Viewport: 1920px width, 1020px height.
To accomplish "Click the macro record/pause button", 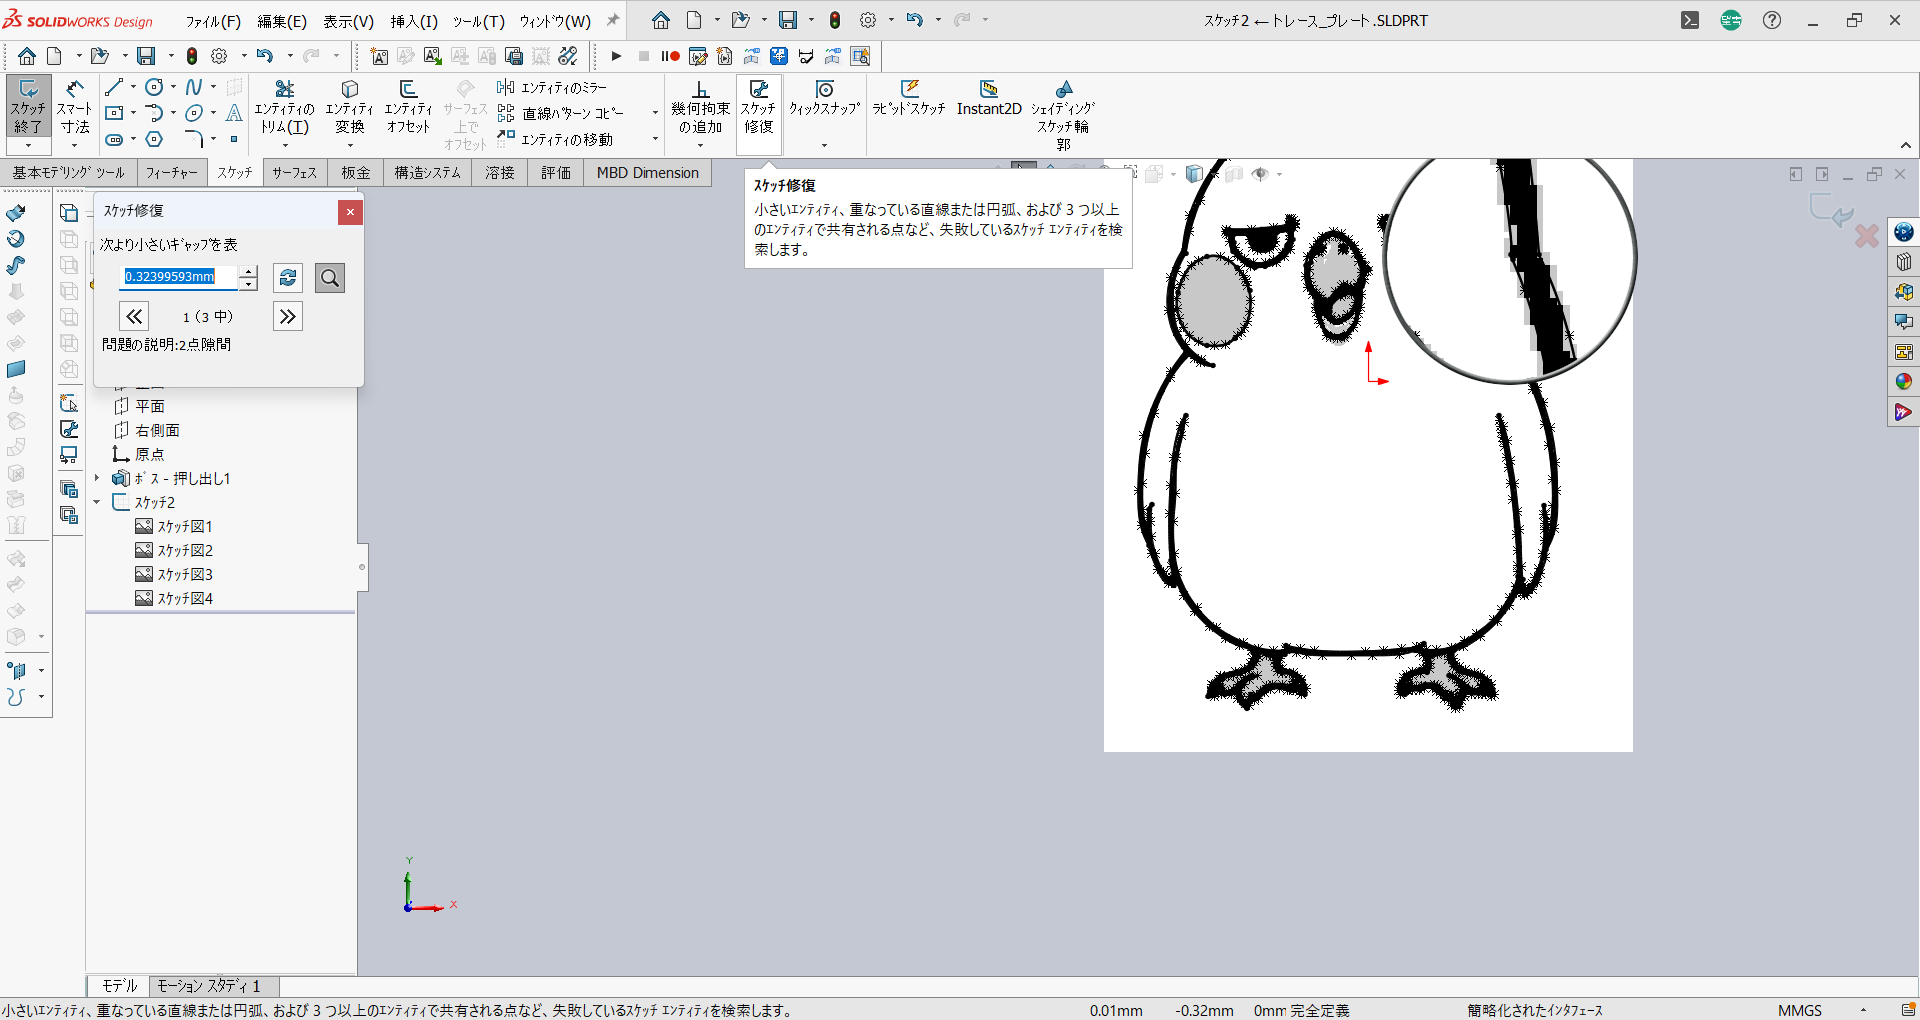I will (x=670, y=56).
